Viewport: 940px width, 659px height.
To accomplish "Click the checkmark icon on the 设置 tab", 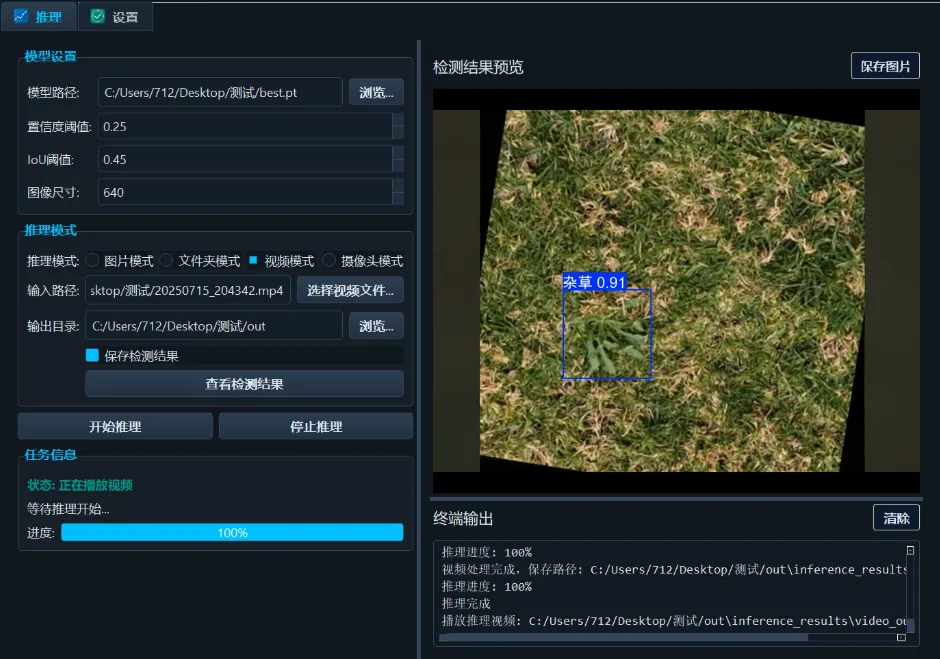I will click(x=95, y=16).
